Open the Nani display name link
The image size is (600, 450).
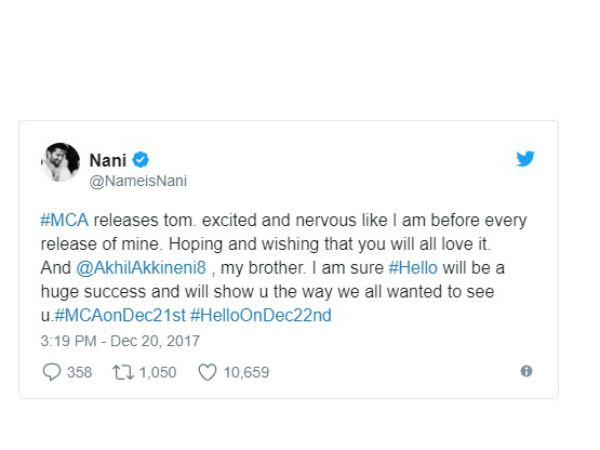(109, 159)
